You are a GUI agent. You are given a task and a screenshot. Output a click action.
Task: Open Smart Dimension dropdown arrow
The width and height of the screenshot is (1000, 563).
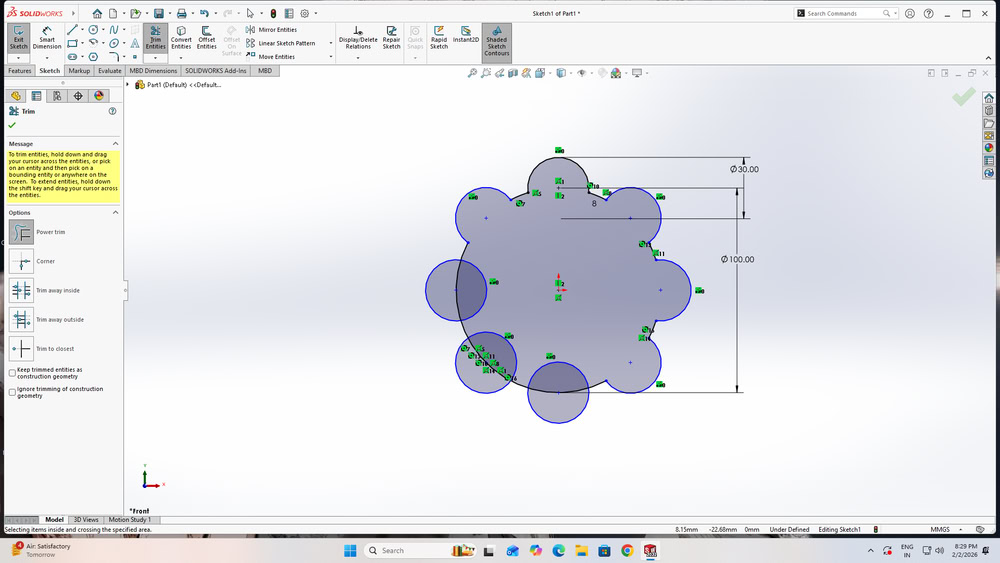47,58
